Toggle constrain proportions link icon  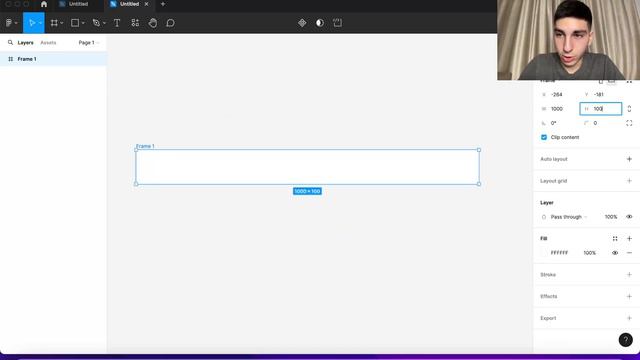click(629, 109)
